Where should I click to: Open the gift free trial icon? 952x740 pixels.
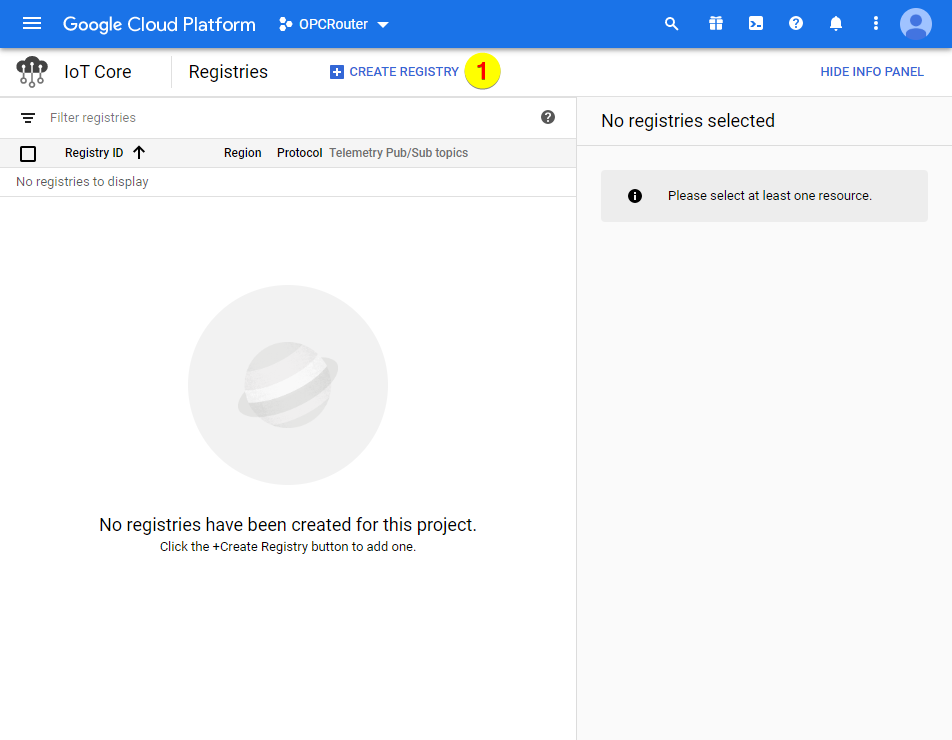[715, 24]
